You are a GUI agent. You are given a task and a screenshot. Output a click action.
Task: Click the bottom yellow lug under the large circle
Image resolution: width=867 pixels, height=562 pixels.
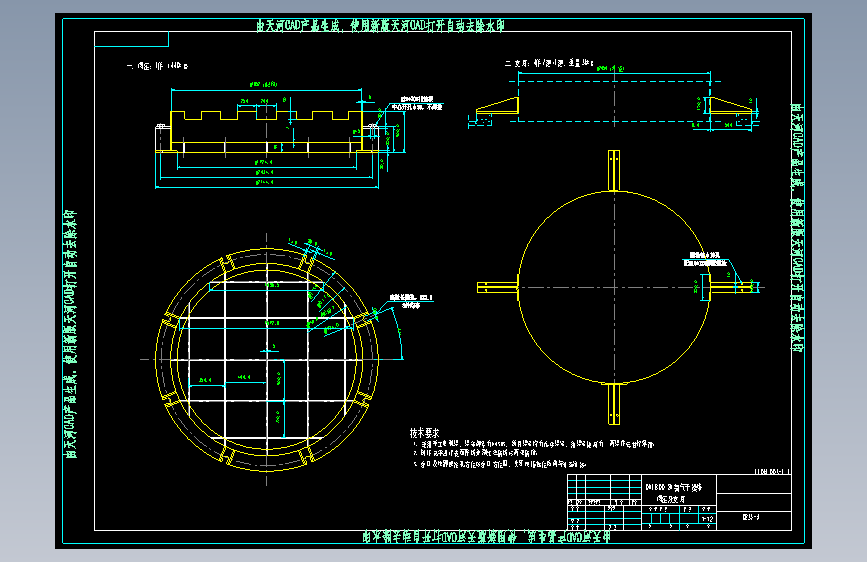click(614, 404)
